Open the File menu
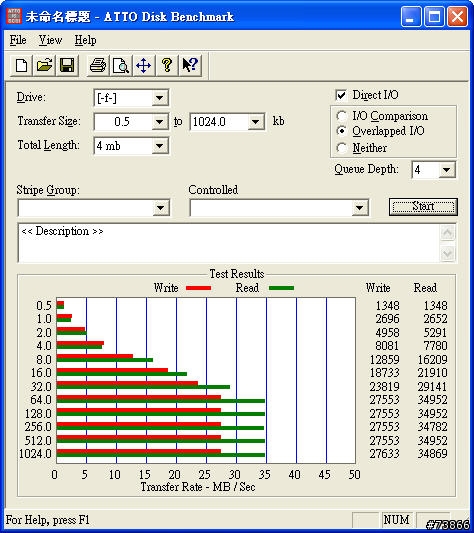 point(18,40)
